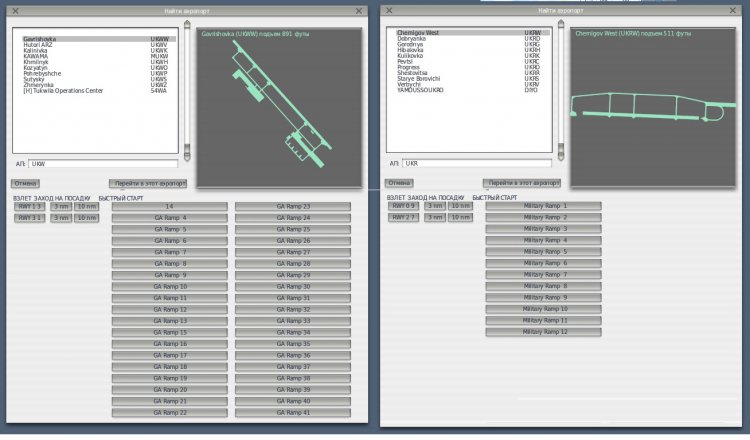The width and height of the screenshot is (750, 440).
Task: Choose takeoff from RWY 27
Action: point(404,218)
